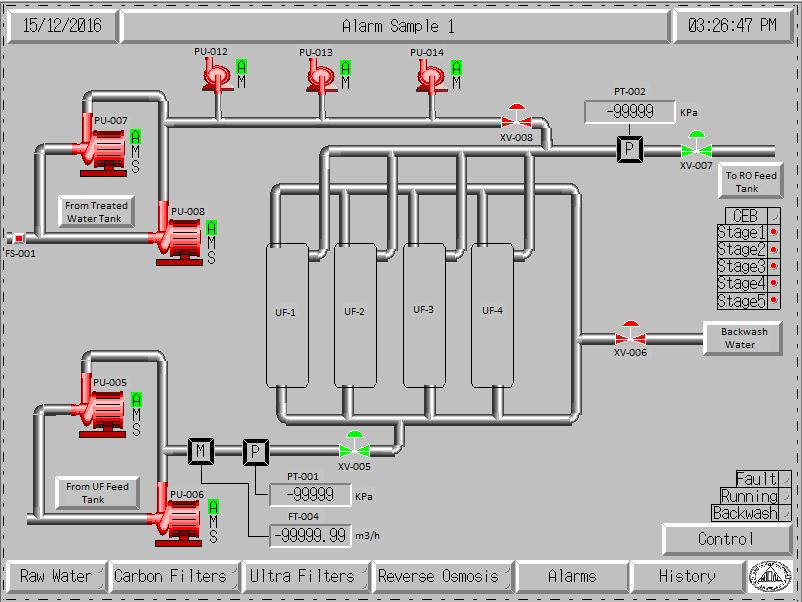802x602 pixels.
Task: Click the Control button
Action: tap(726, 539)
